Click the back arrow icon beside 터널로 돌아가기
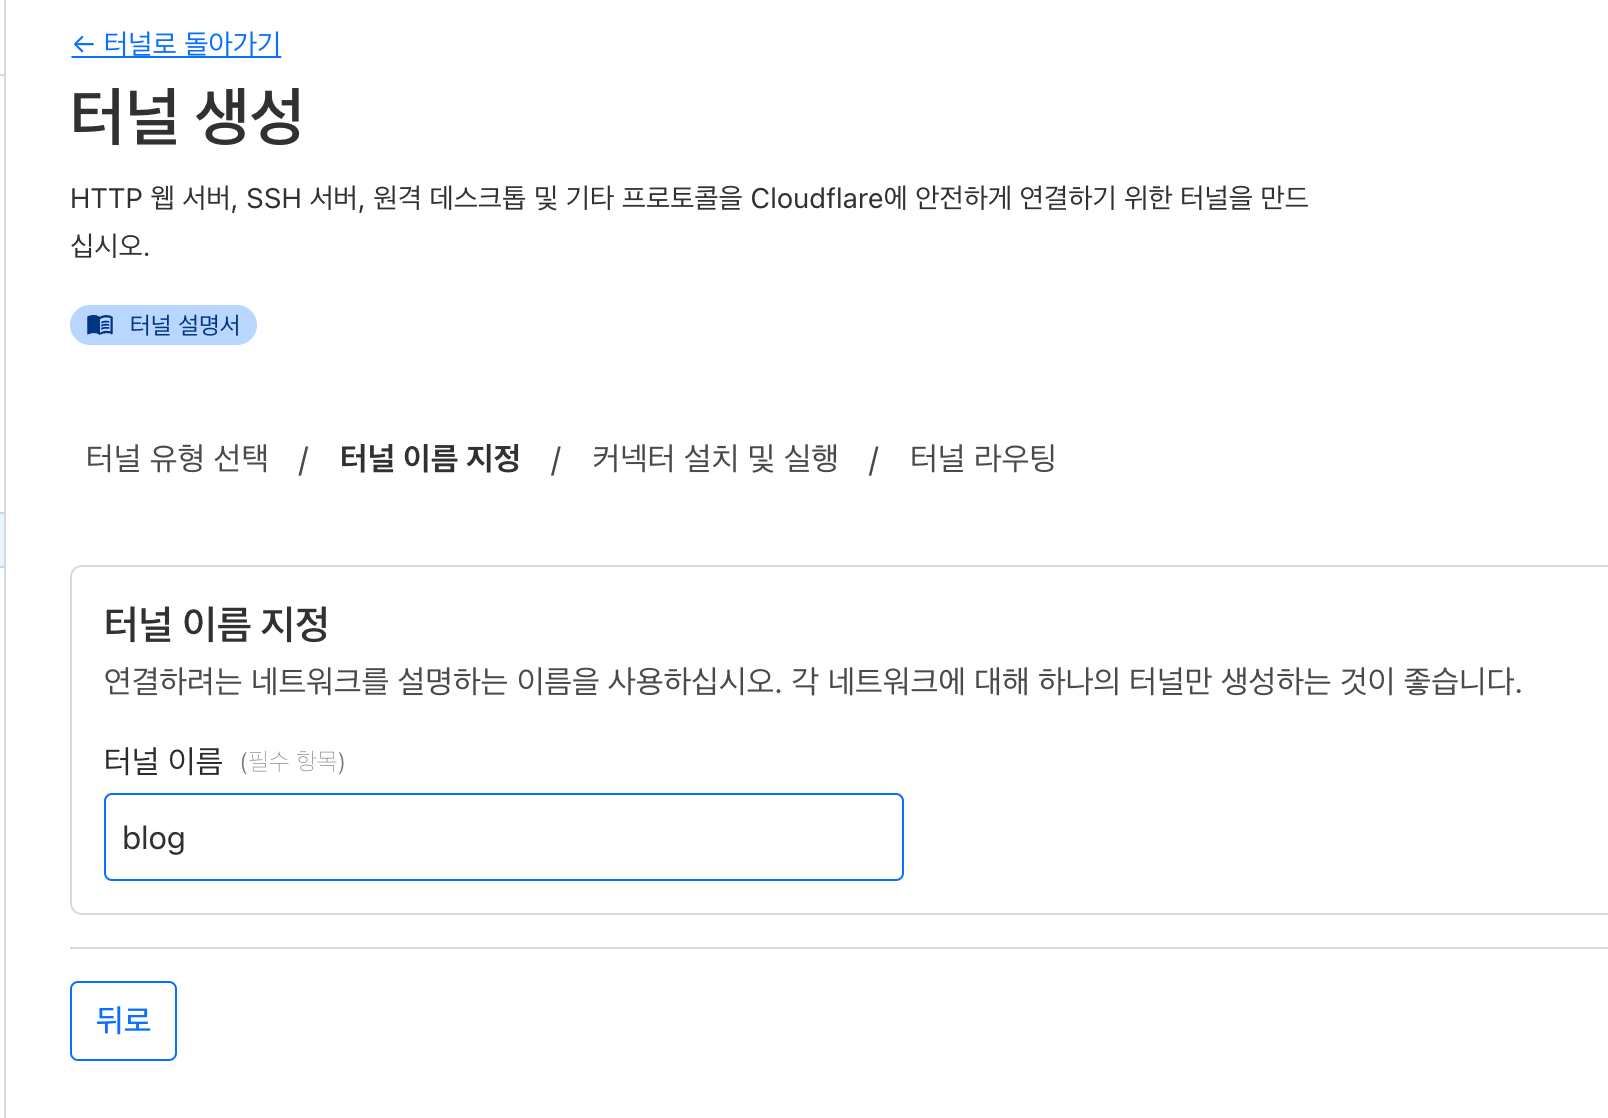This screenshot has height=1118, width=1608. [83, 45]
